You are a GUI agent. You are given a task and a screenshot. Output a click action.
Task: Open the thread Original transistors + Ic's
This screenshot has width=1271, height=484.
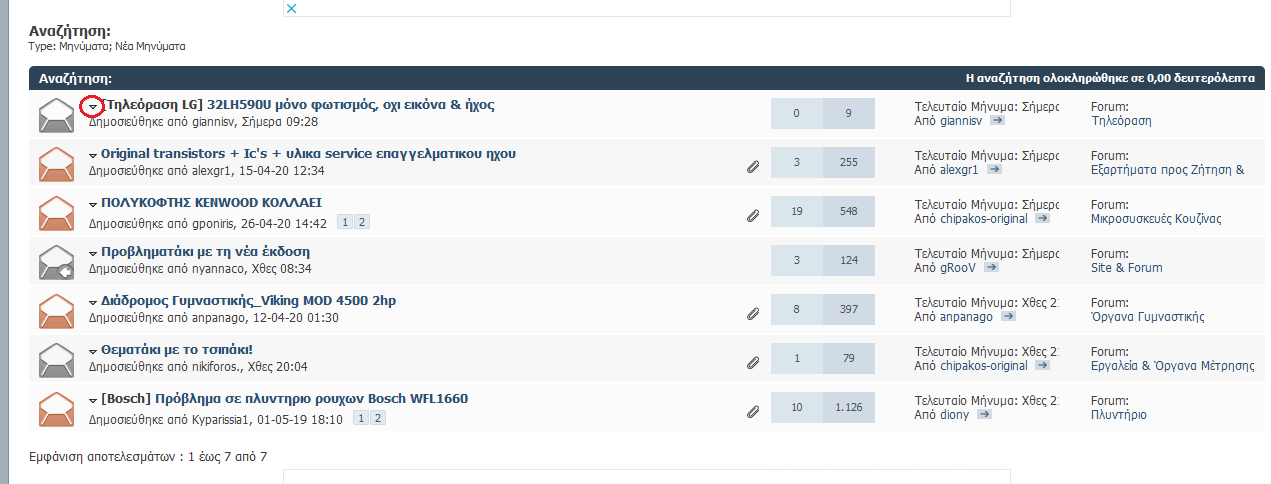(x=308, y=154)
